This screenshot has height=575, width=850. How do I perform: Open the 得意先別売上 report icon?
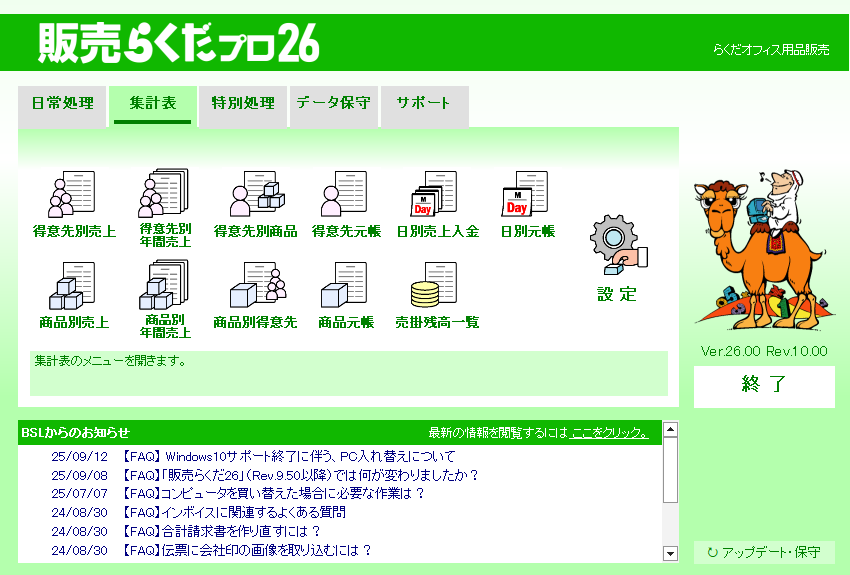click(x=73, y=196)
